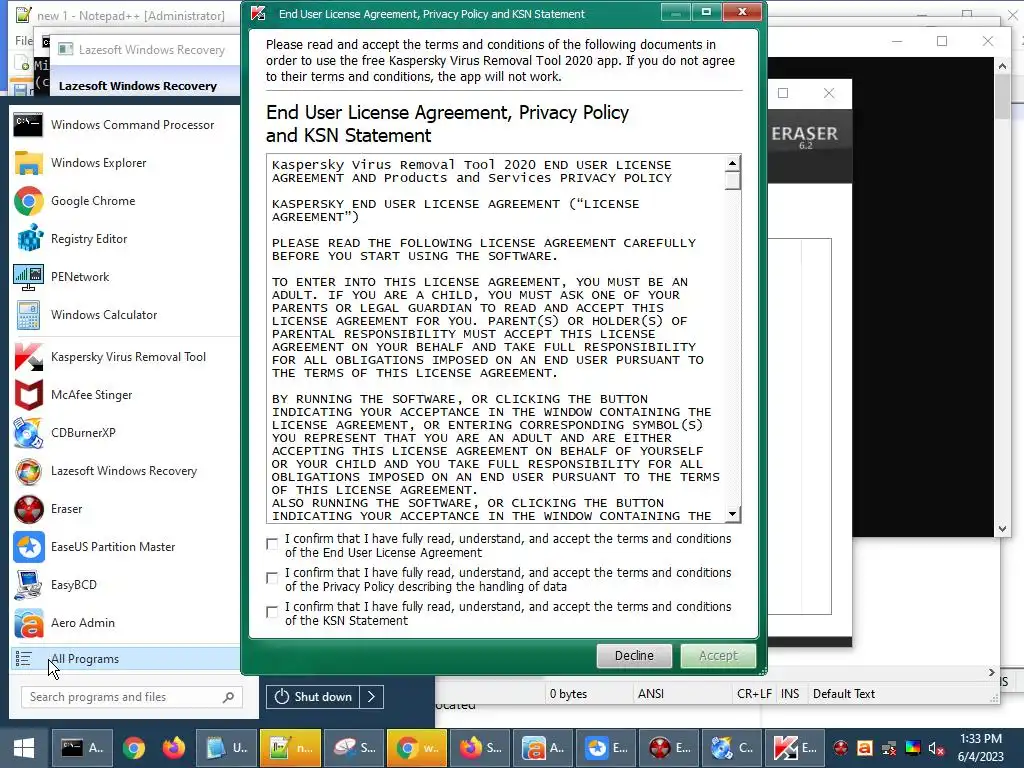Click the Accept button
Image resolution: width=1024 pixels, height=768 pixels.
[718, 656]
